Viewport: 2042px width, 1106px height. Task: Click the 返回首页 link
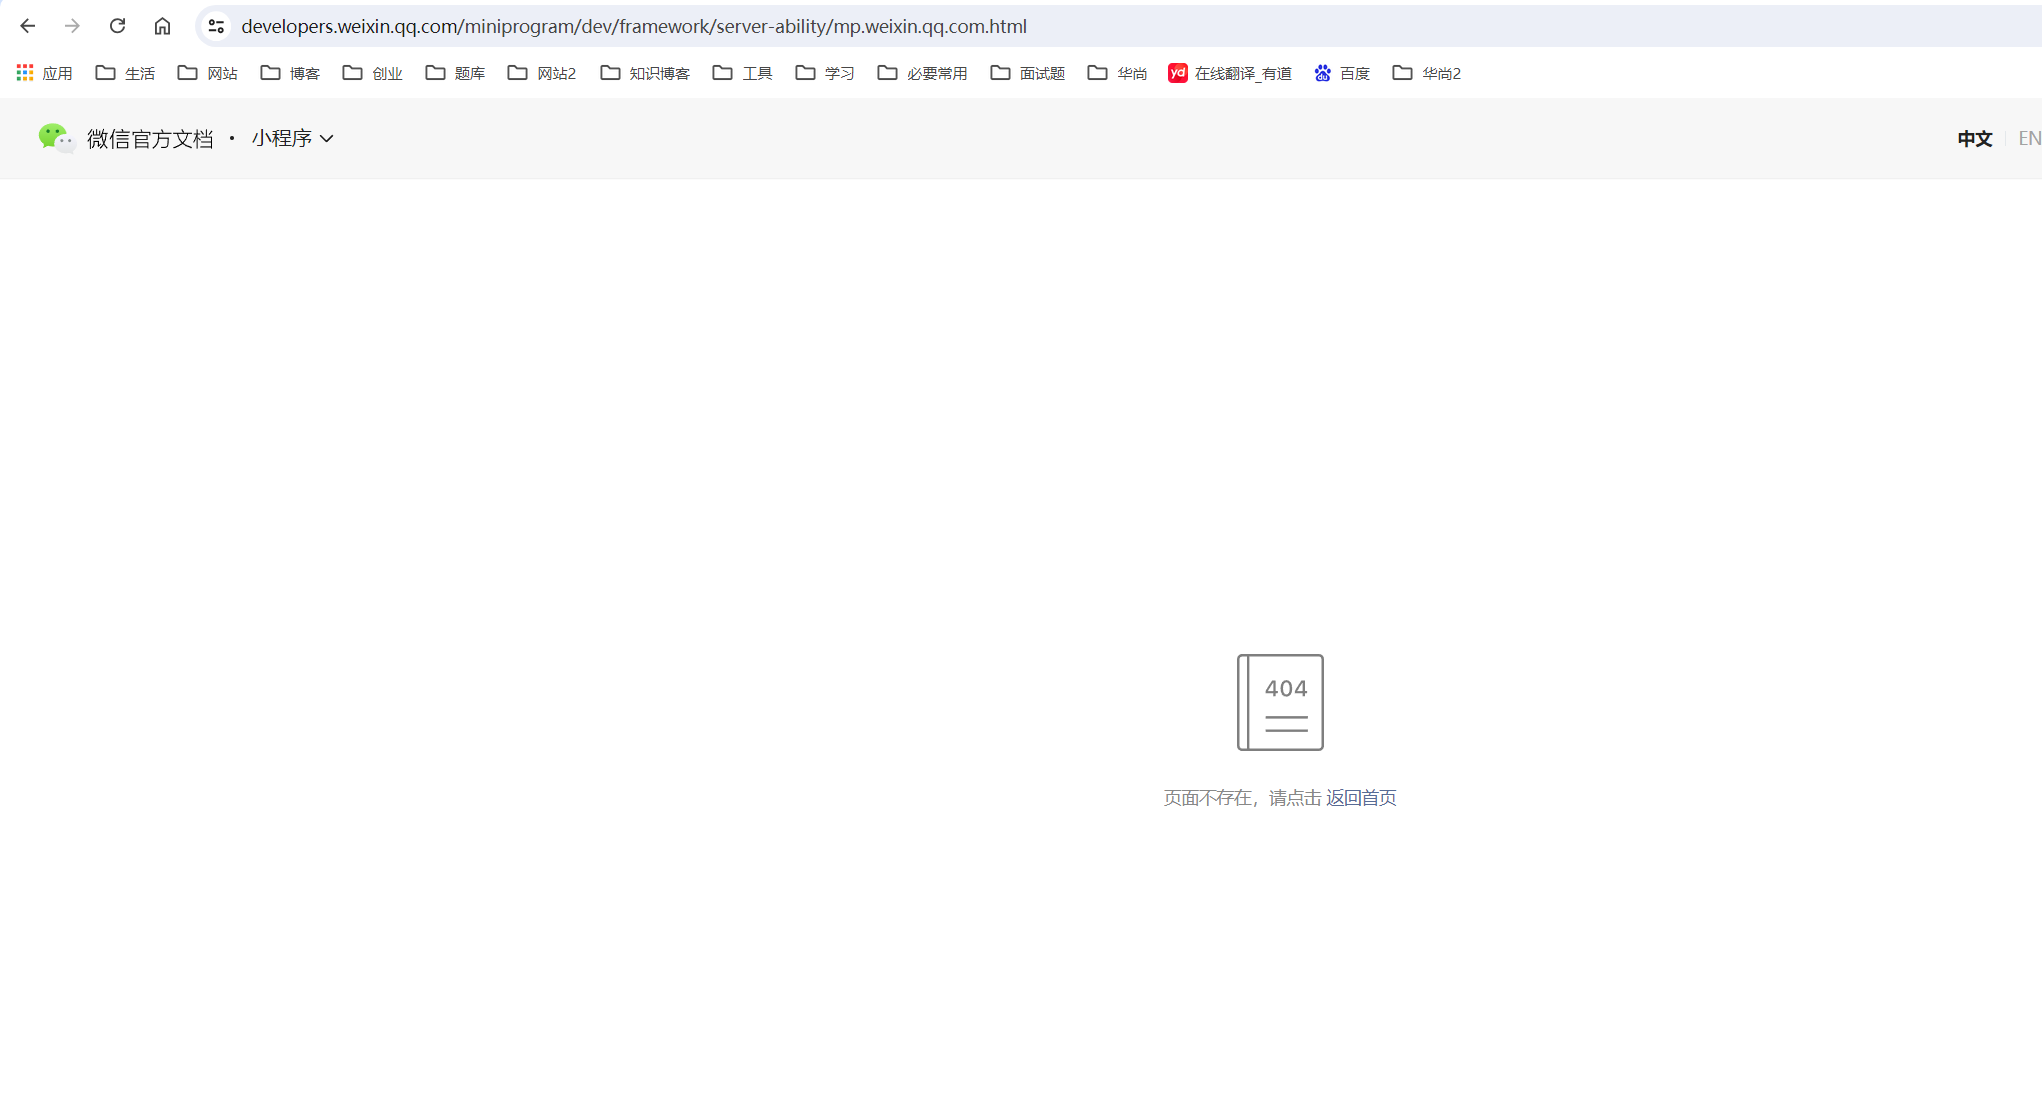pos(1361,798)
